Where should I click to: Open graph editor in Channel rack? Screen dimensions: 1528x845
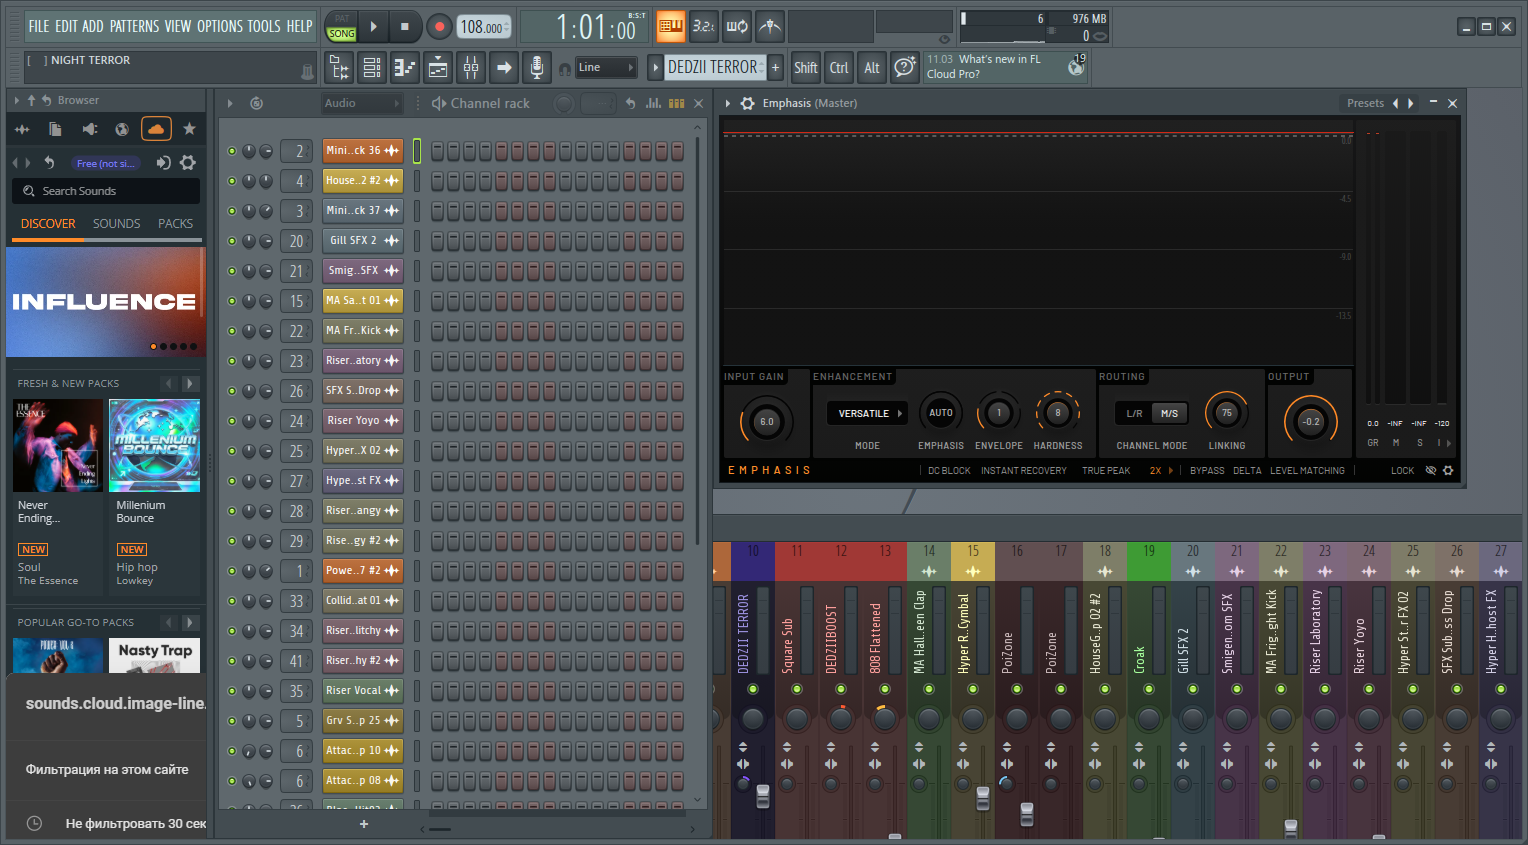pos(653,103)
